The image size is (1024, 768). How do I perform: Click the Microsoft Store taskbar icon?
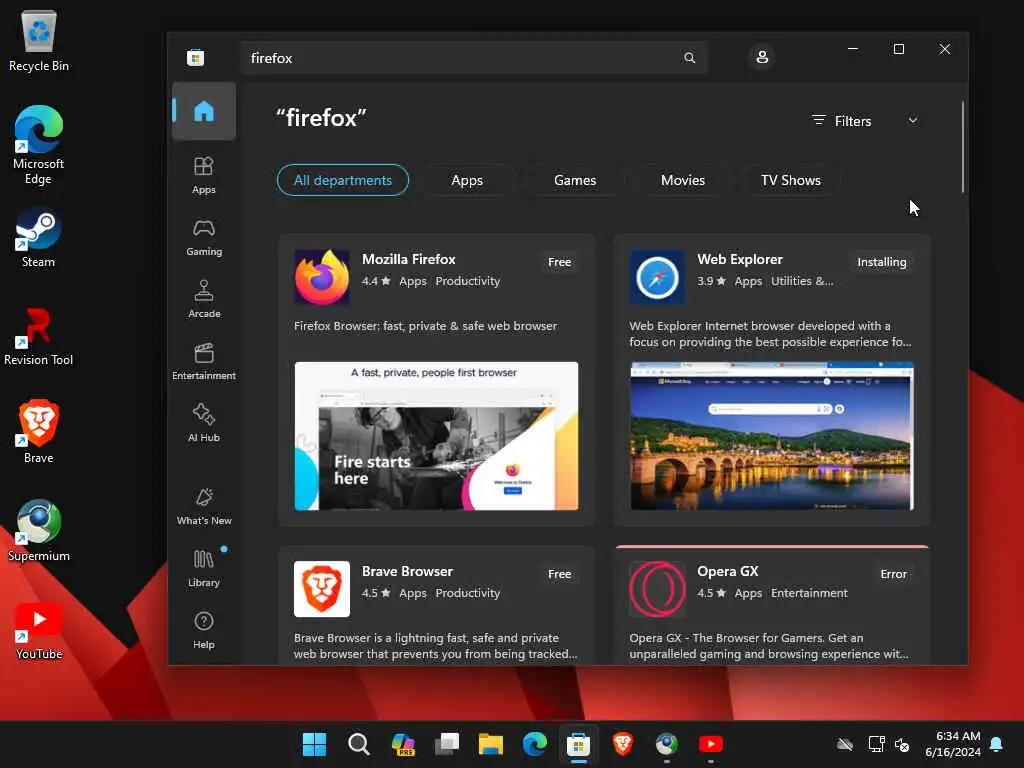pyautogui.click(x=578, y=744)
